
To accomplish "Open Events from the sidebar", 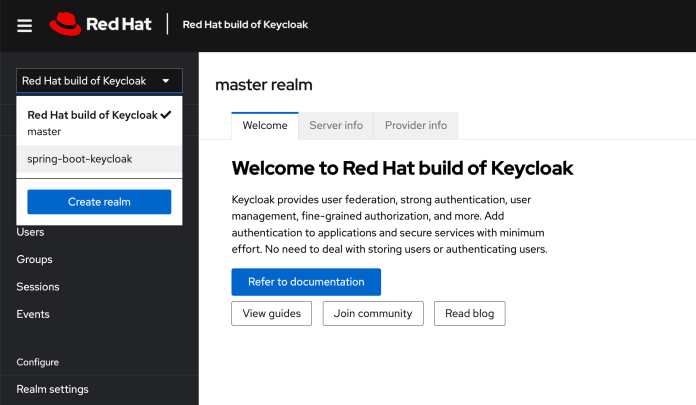I will click(33, 314).
